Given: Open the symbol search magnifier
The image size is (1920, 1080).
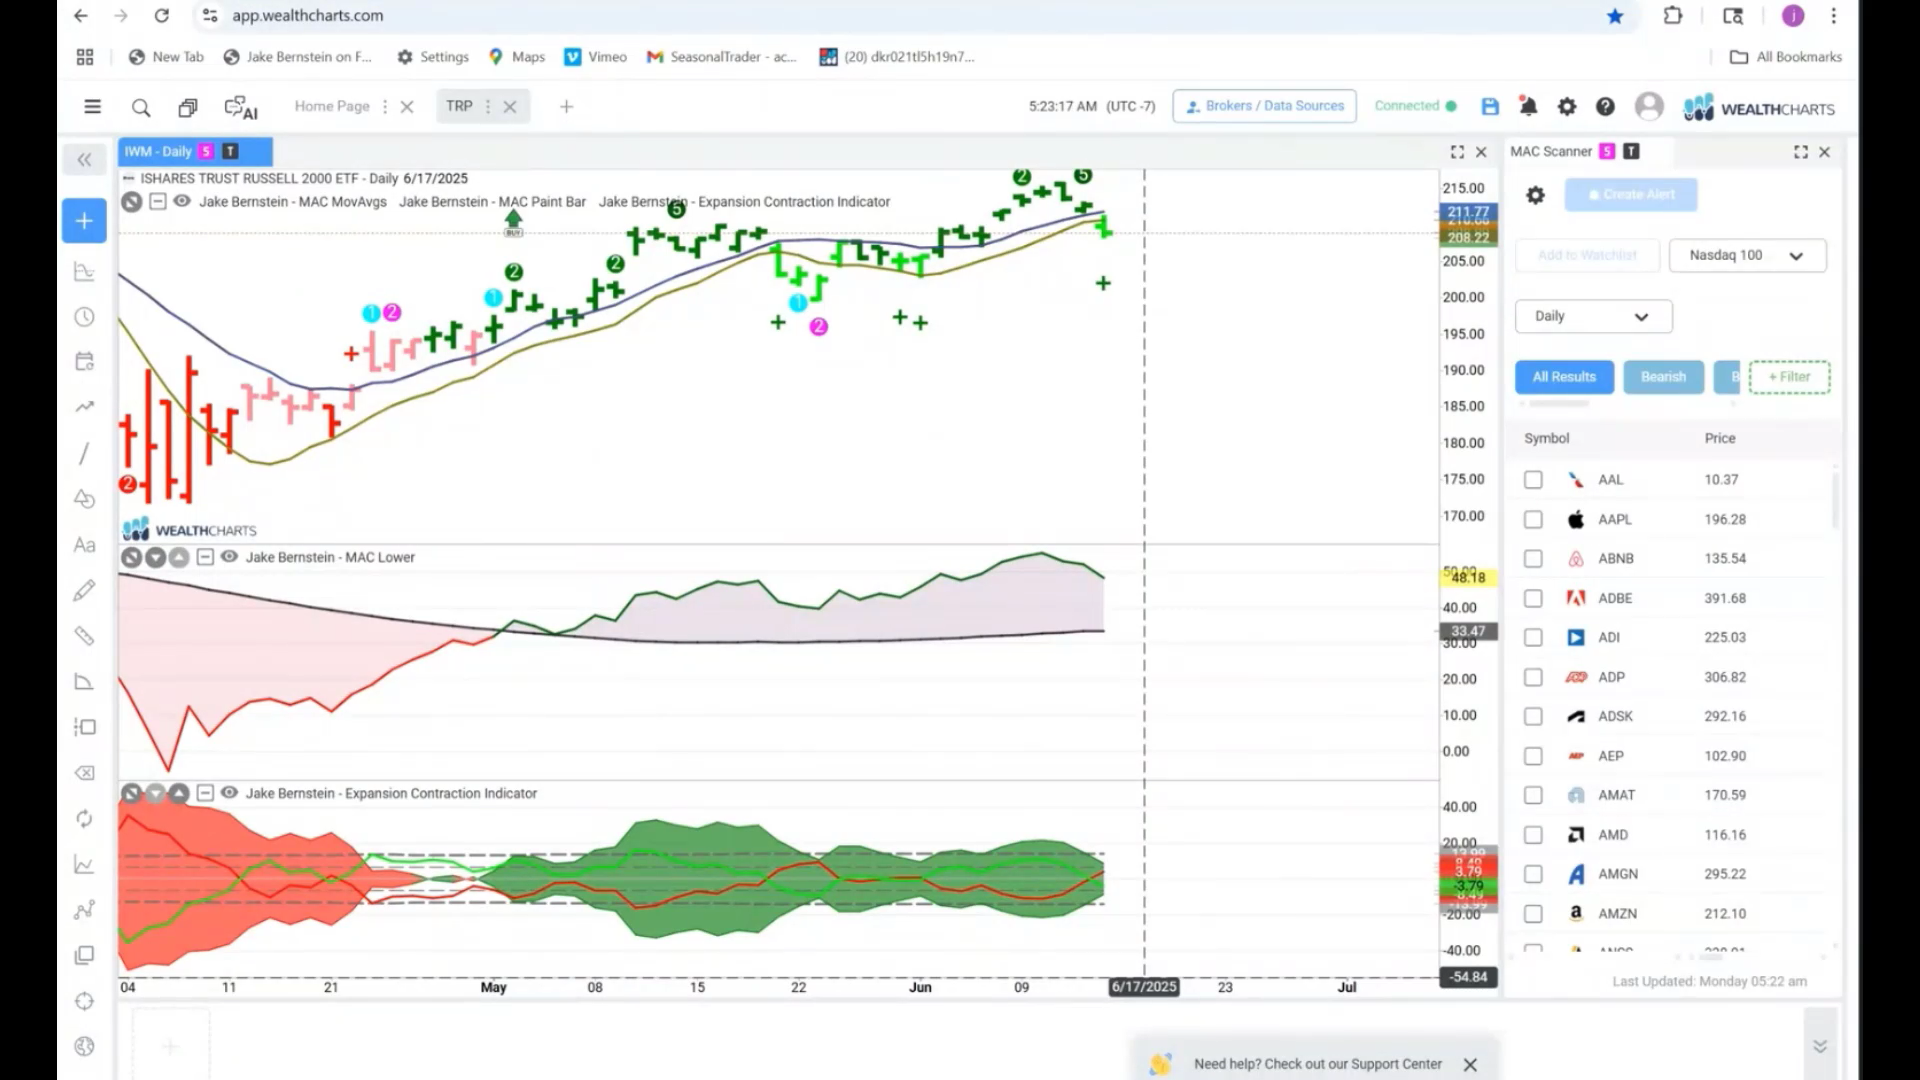Looking at the screenshot, I should pos(141,107).
